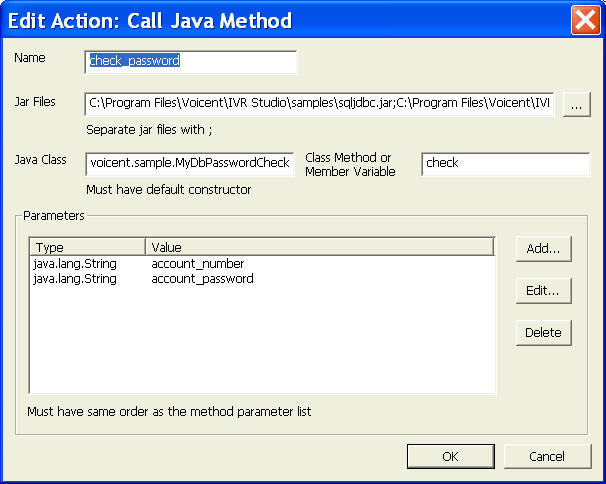The image size is (606, 484).
Task: Cancel the Edit Action dialog
Action: (x=547, y=456)
